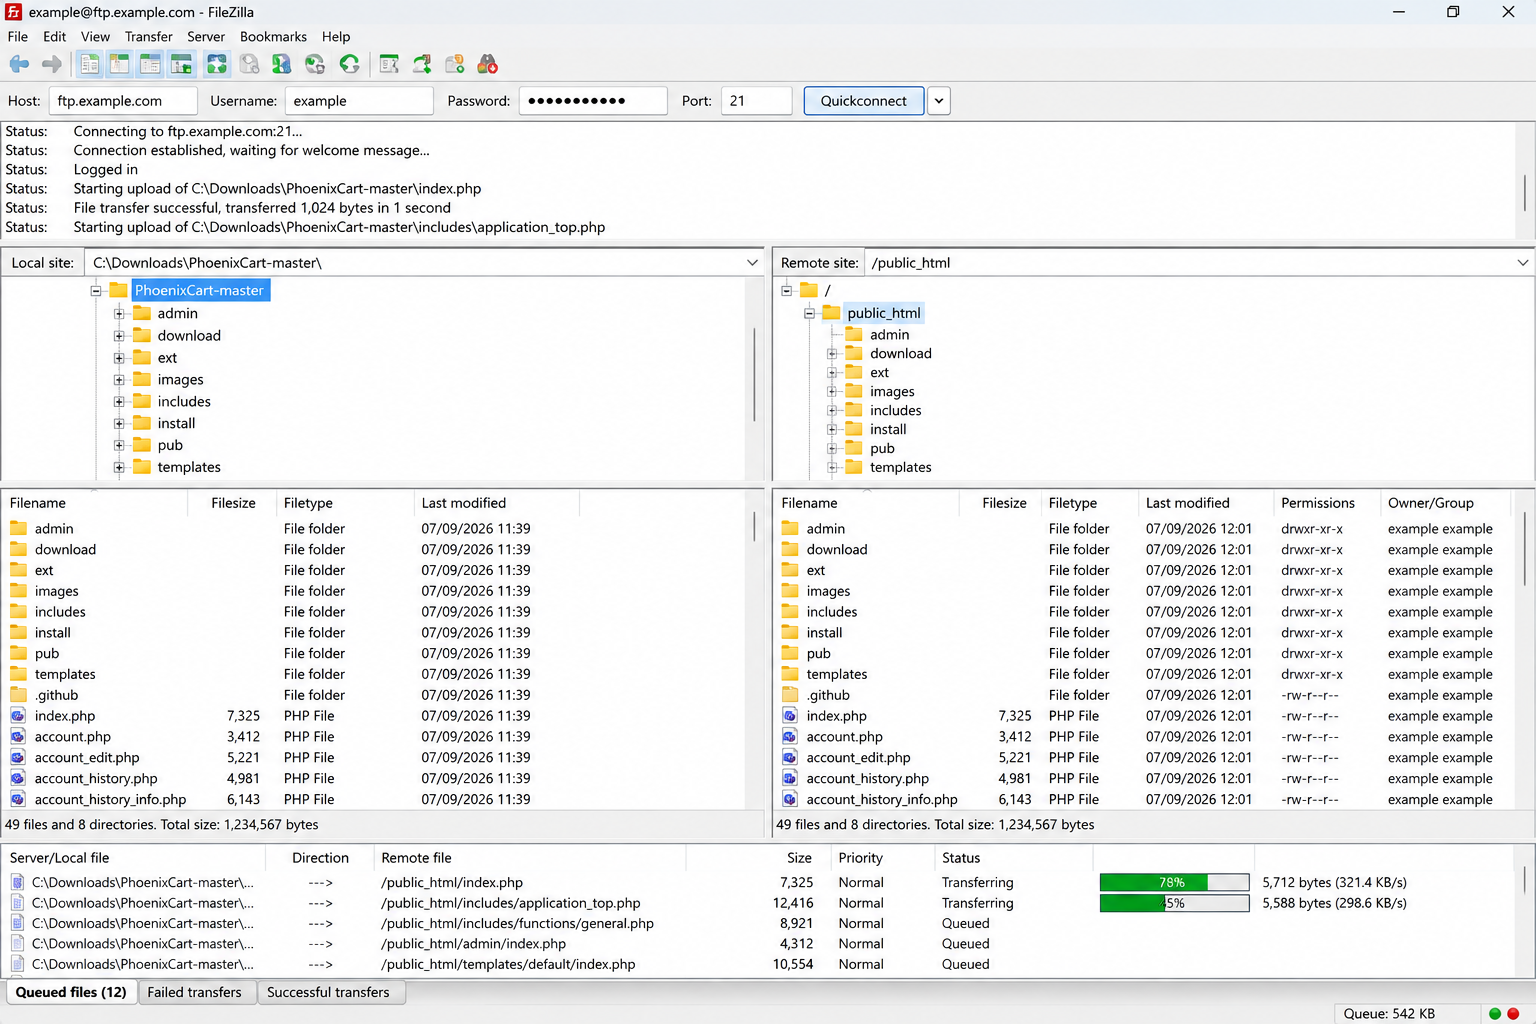The image size is (1536, 1024).
Task: Click PHP icon beside local account_history_info.php
Action: coord(18,799)
